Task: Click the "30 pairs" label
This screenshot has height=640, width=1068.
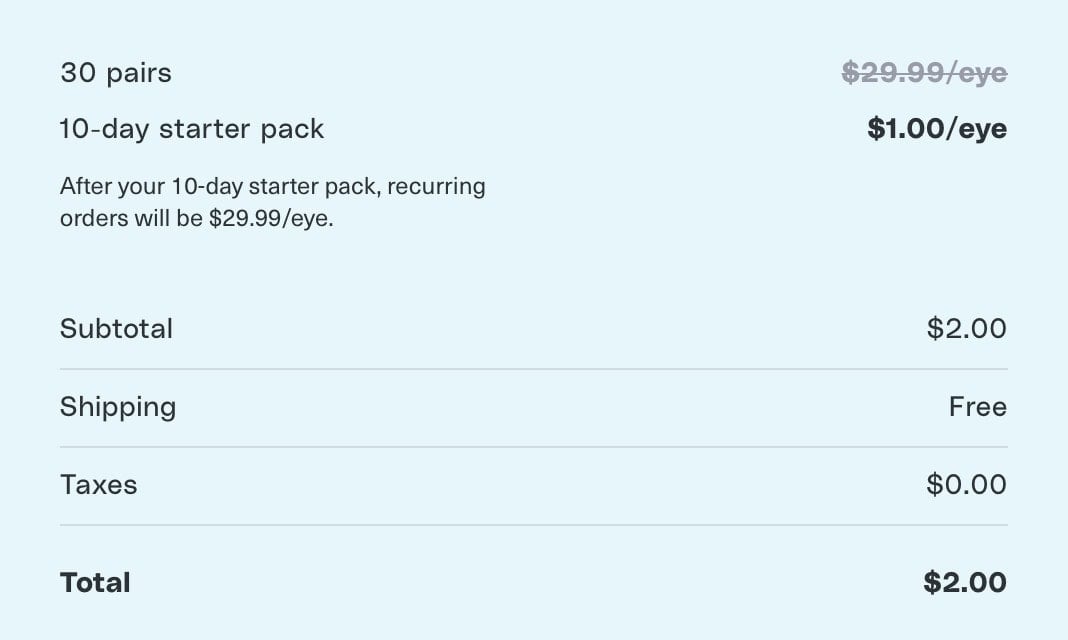Action: pyautogui.click(x=116, y=73)
